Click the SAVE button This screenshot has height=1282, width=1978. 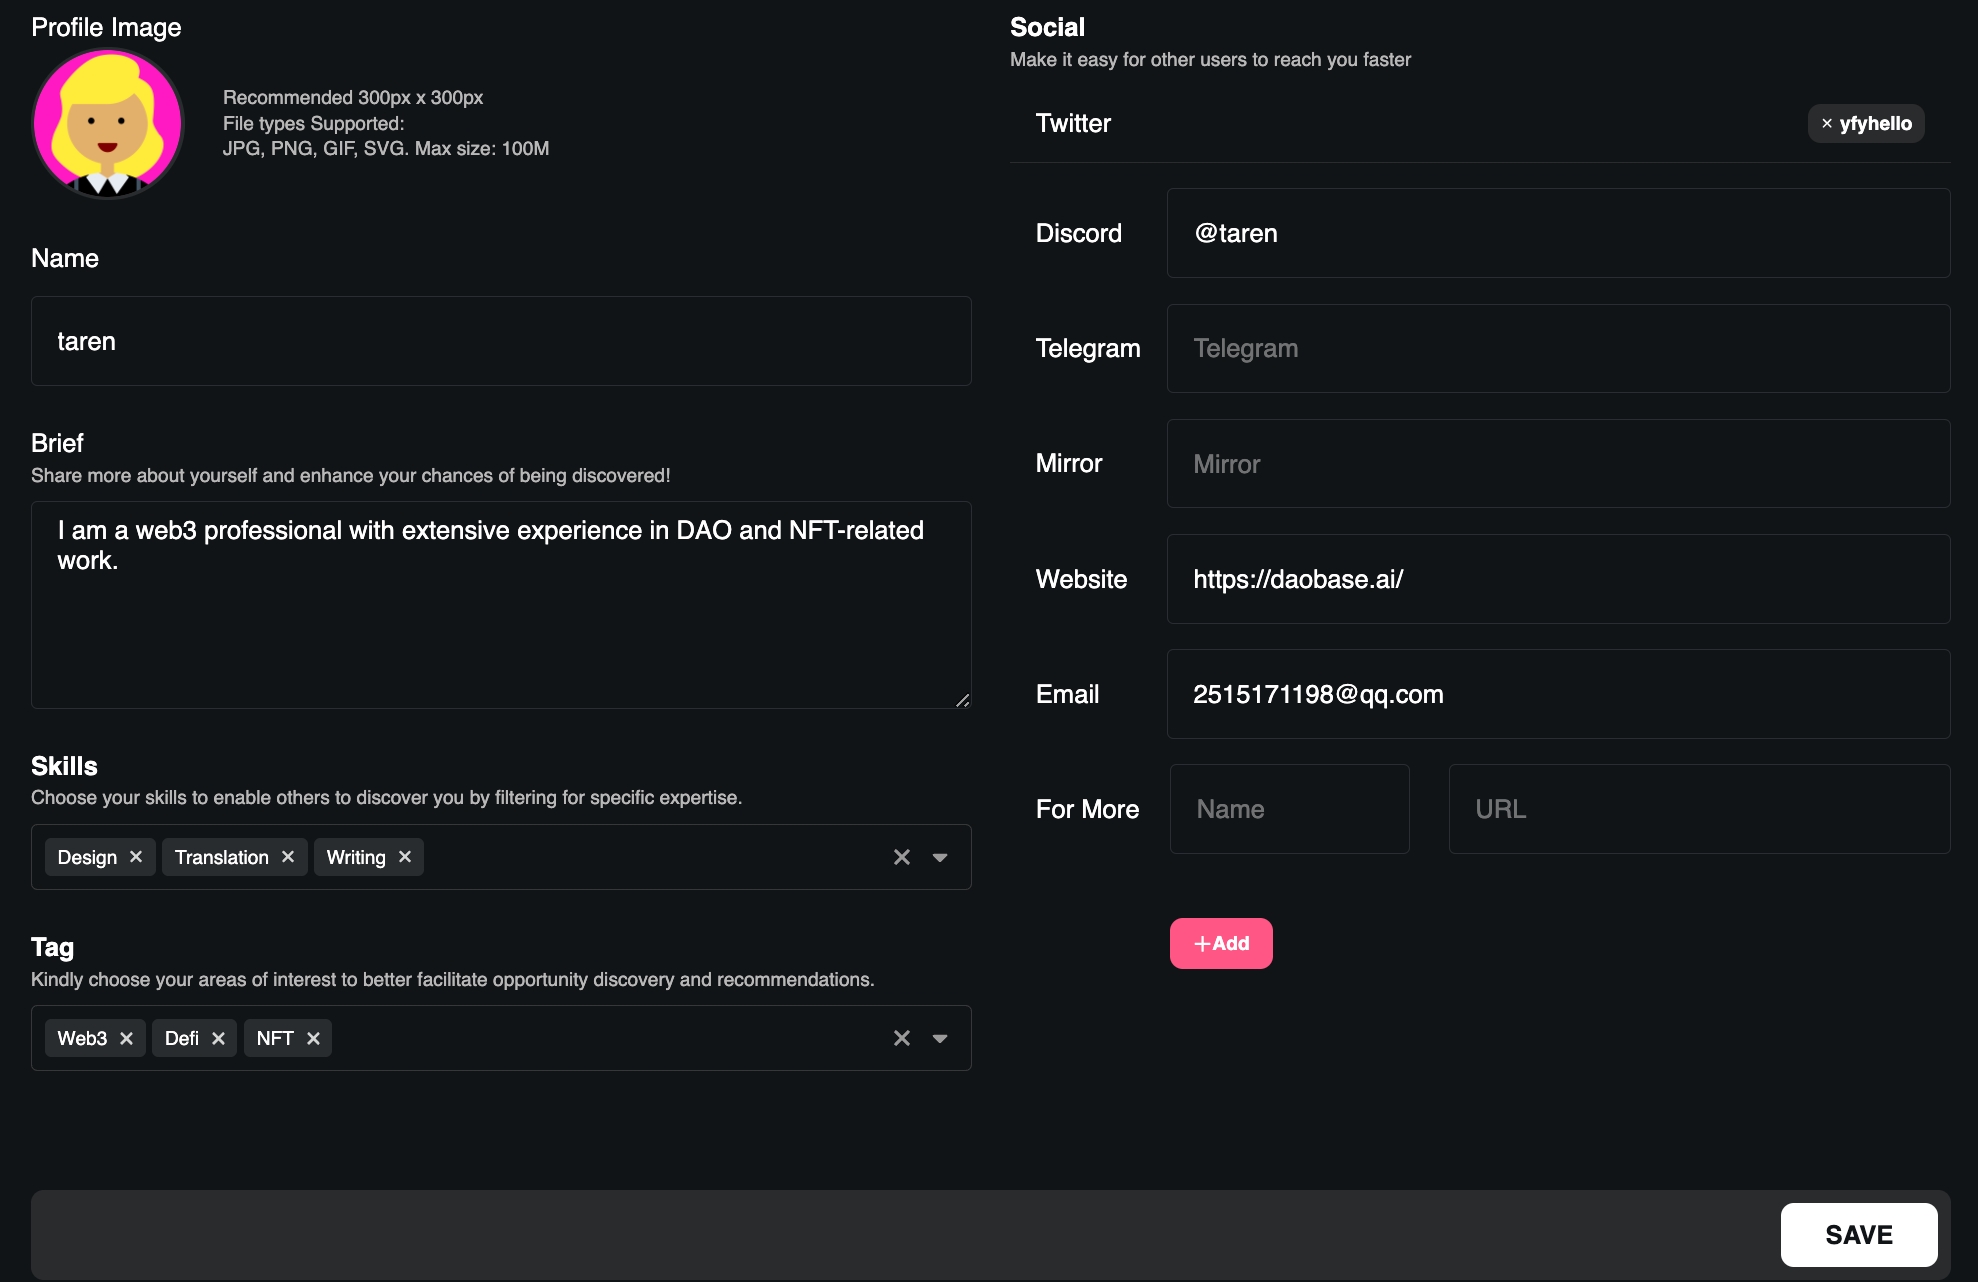tap(1858, 1235)
